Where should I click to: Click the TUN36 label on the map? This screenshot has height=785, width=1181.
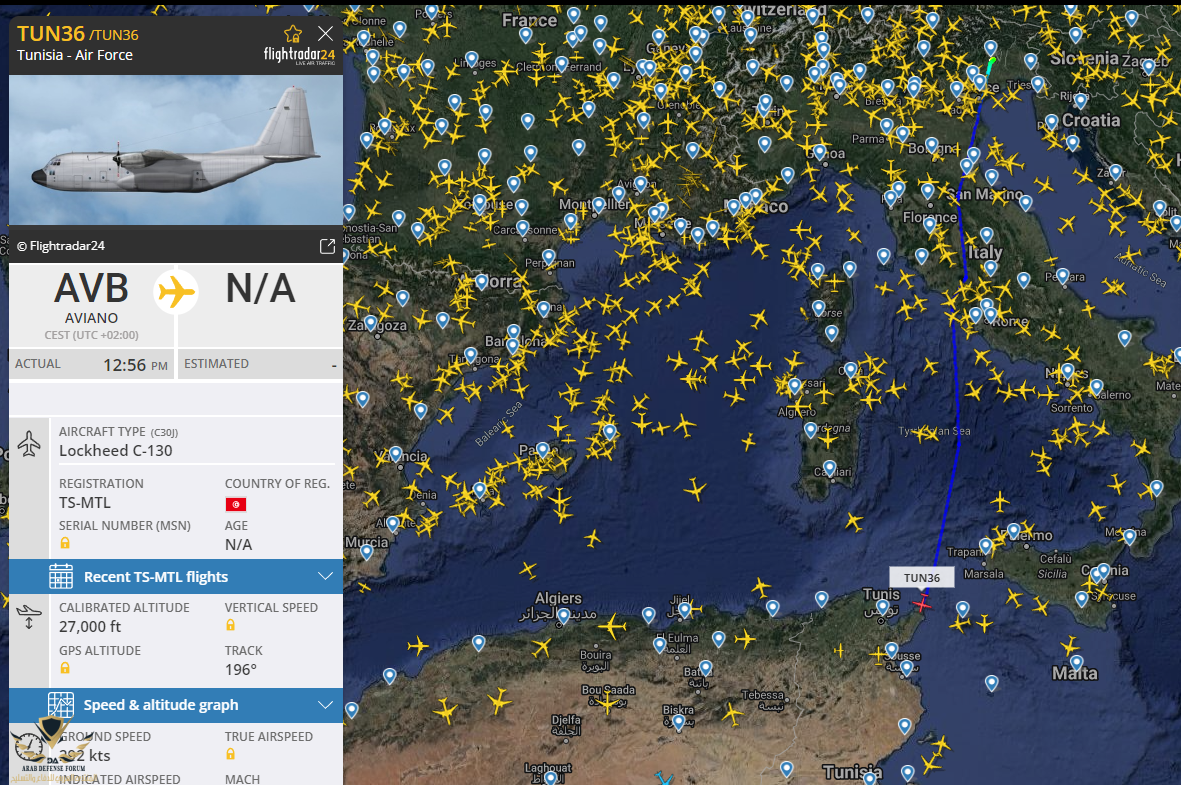pos(922,578)
